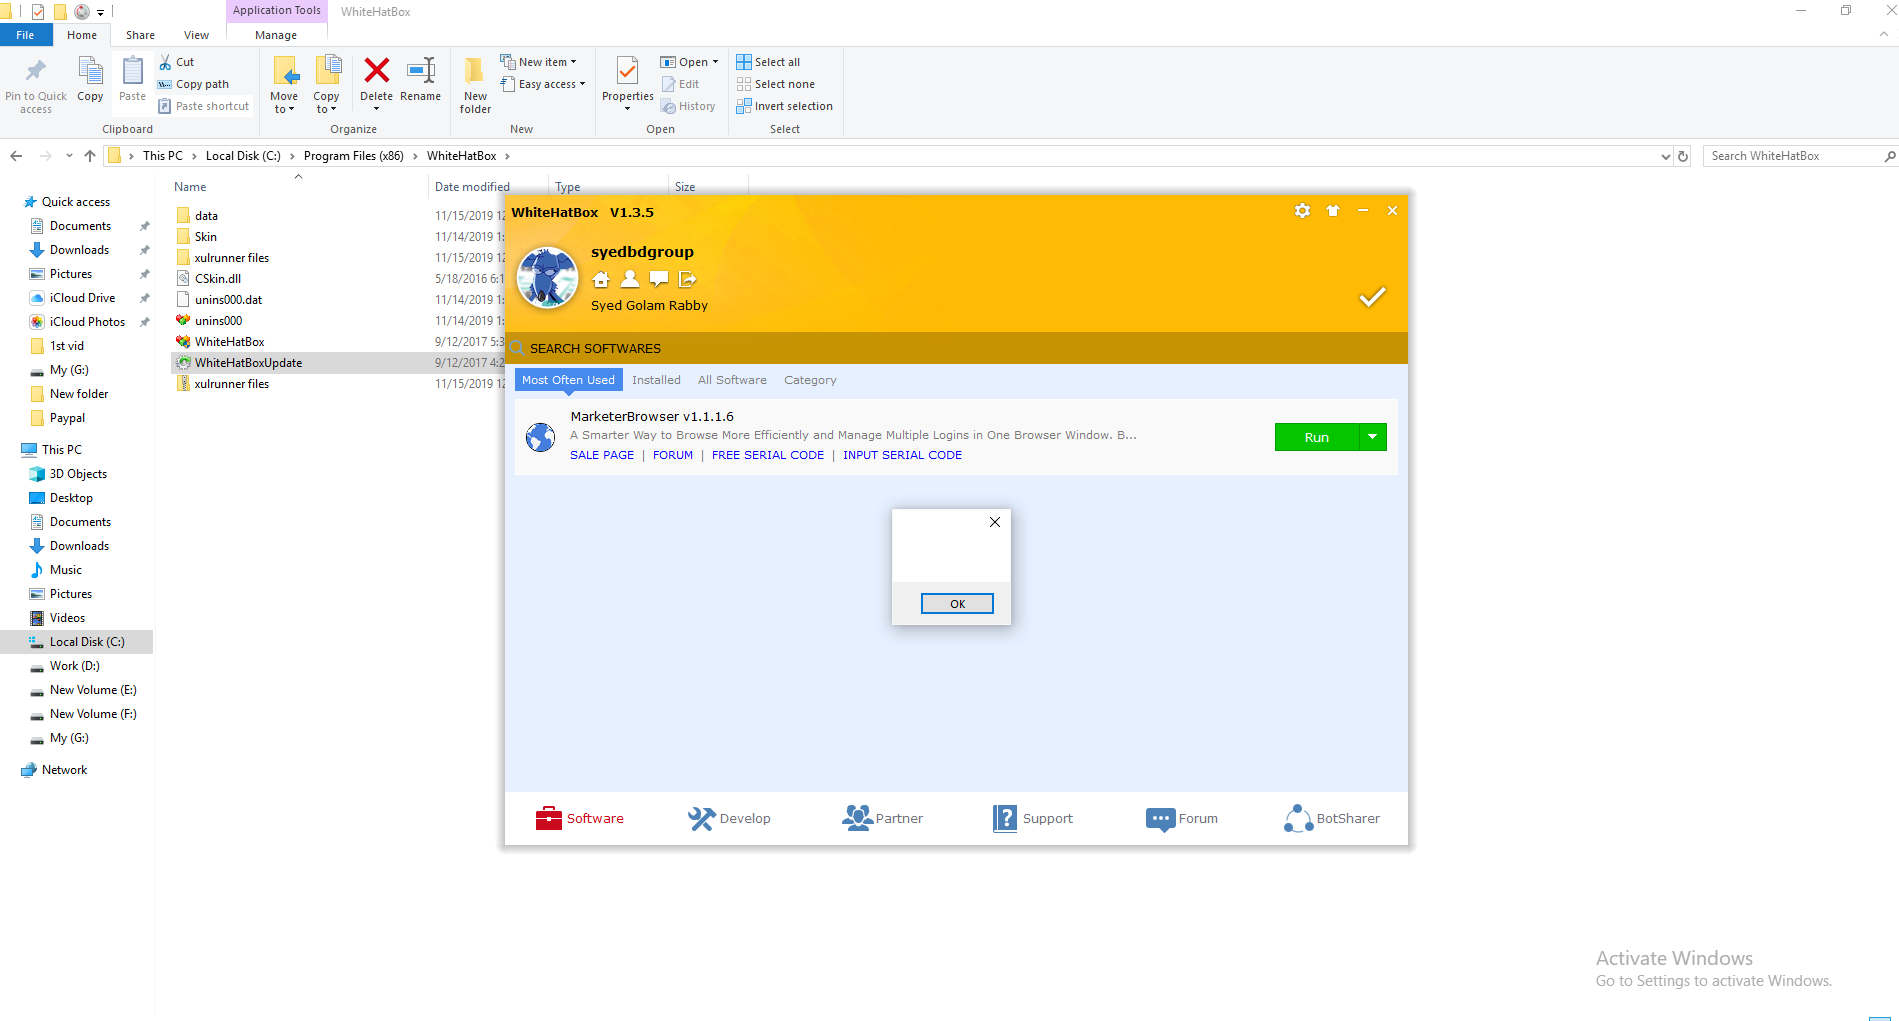Viewport: 1899px width, 1021px height.
Task: Open BotSharer from bottom bar
Action: 1332,818
